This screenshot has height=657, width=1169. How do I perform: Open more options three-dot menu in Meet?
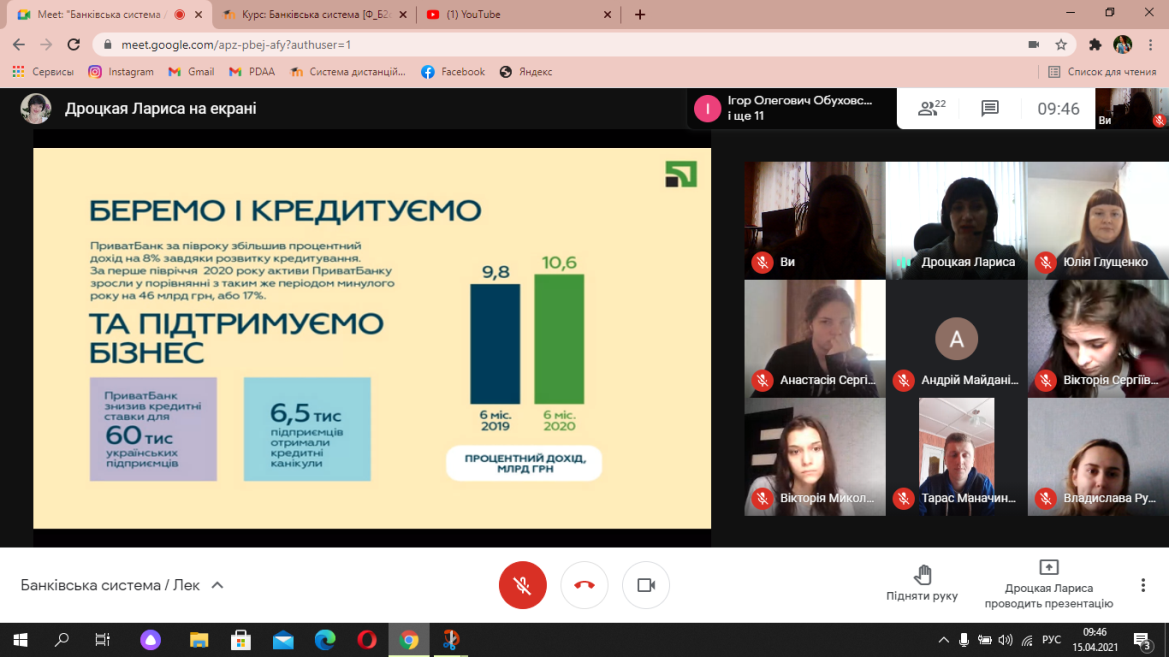[1143, 585]
